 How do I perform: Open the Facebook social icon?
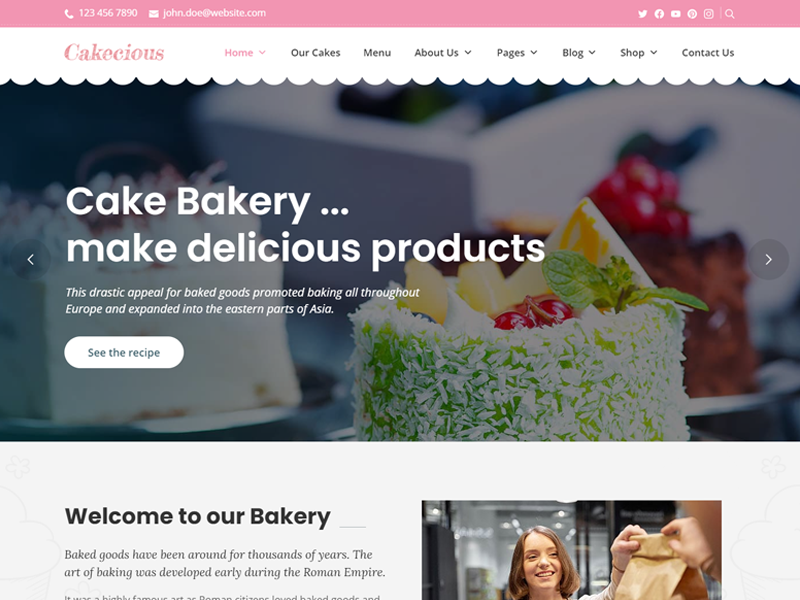click(659, 14)
